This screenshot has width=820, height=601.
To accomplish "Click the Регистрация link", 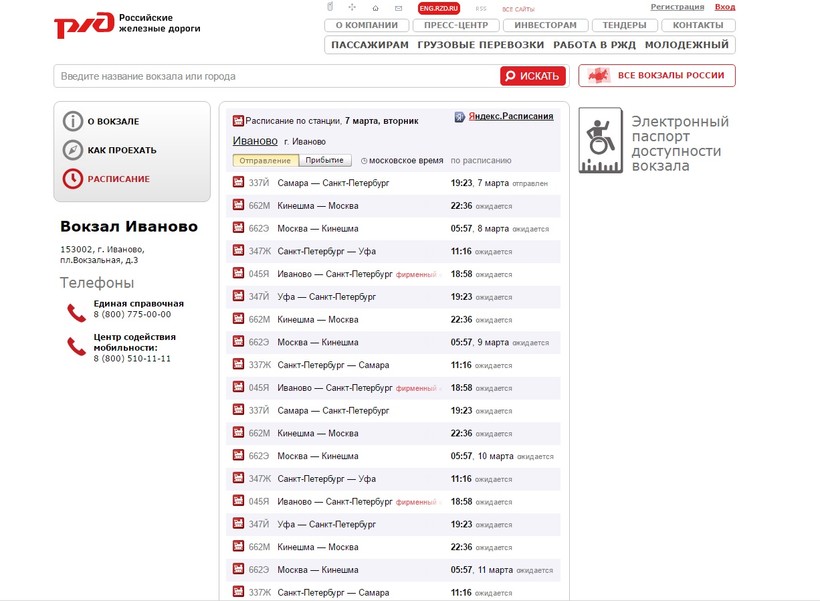I will click(x=677, y=7).
